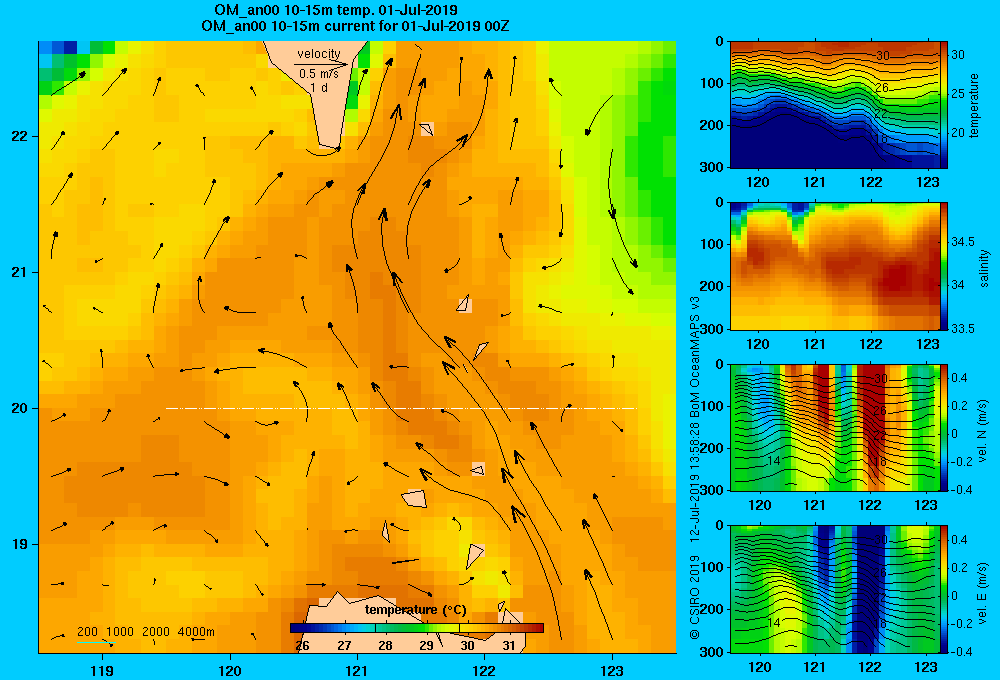The height and width of the screenshot is (680, 1000).
Task: Open the salinity depth-section panel
Action: click(834, 266)
